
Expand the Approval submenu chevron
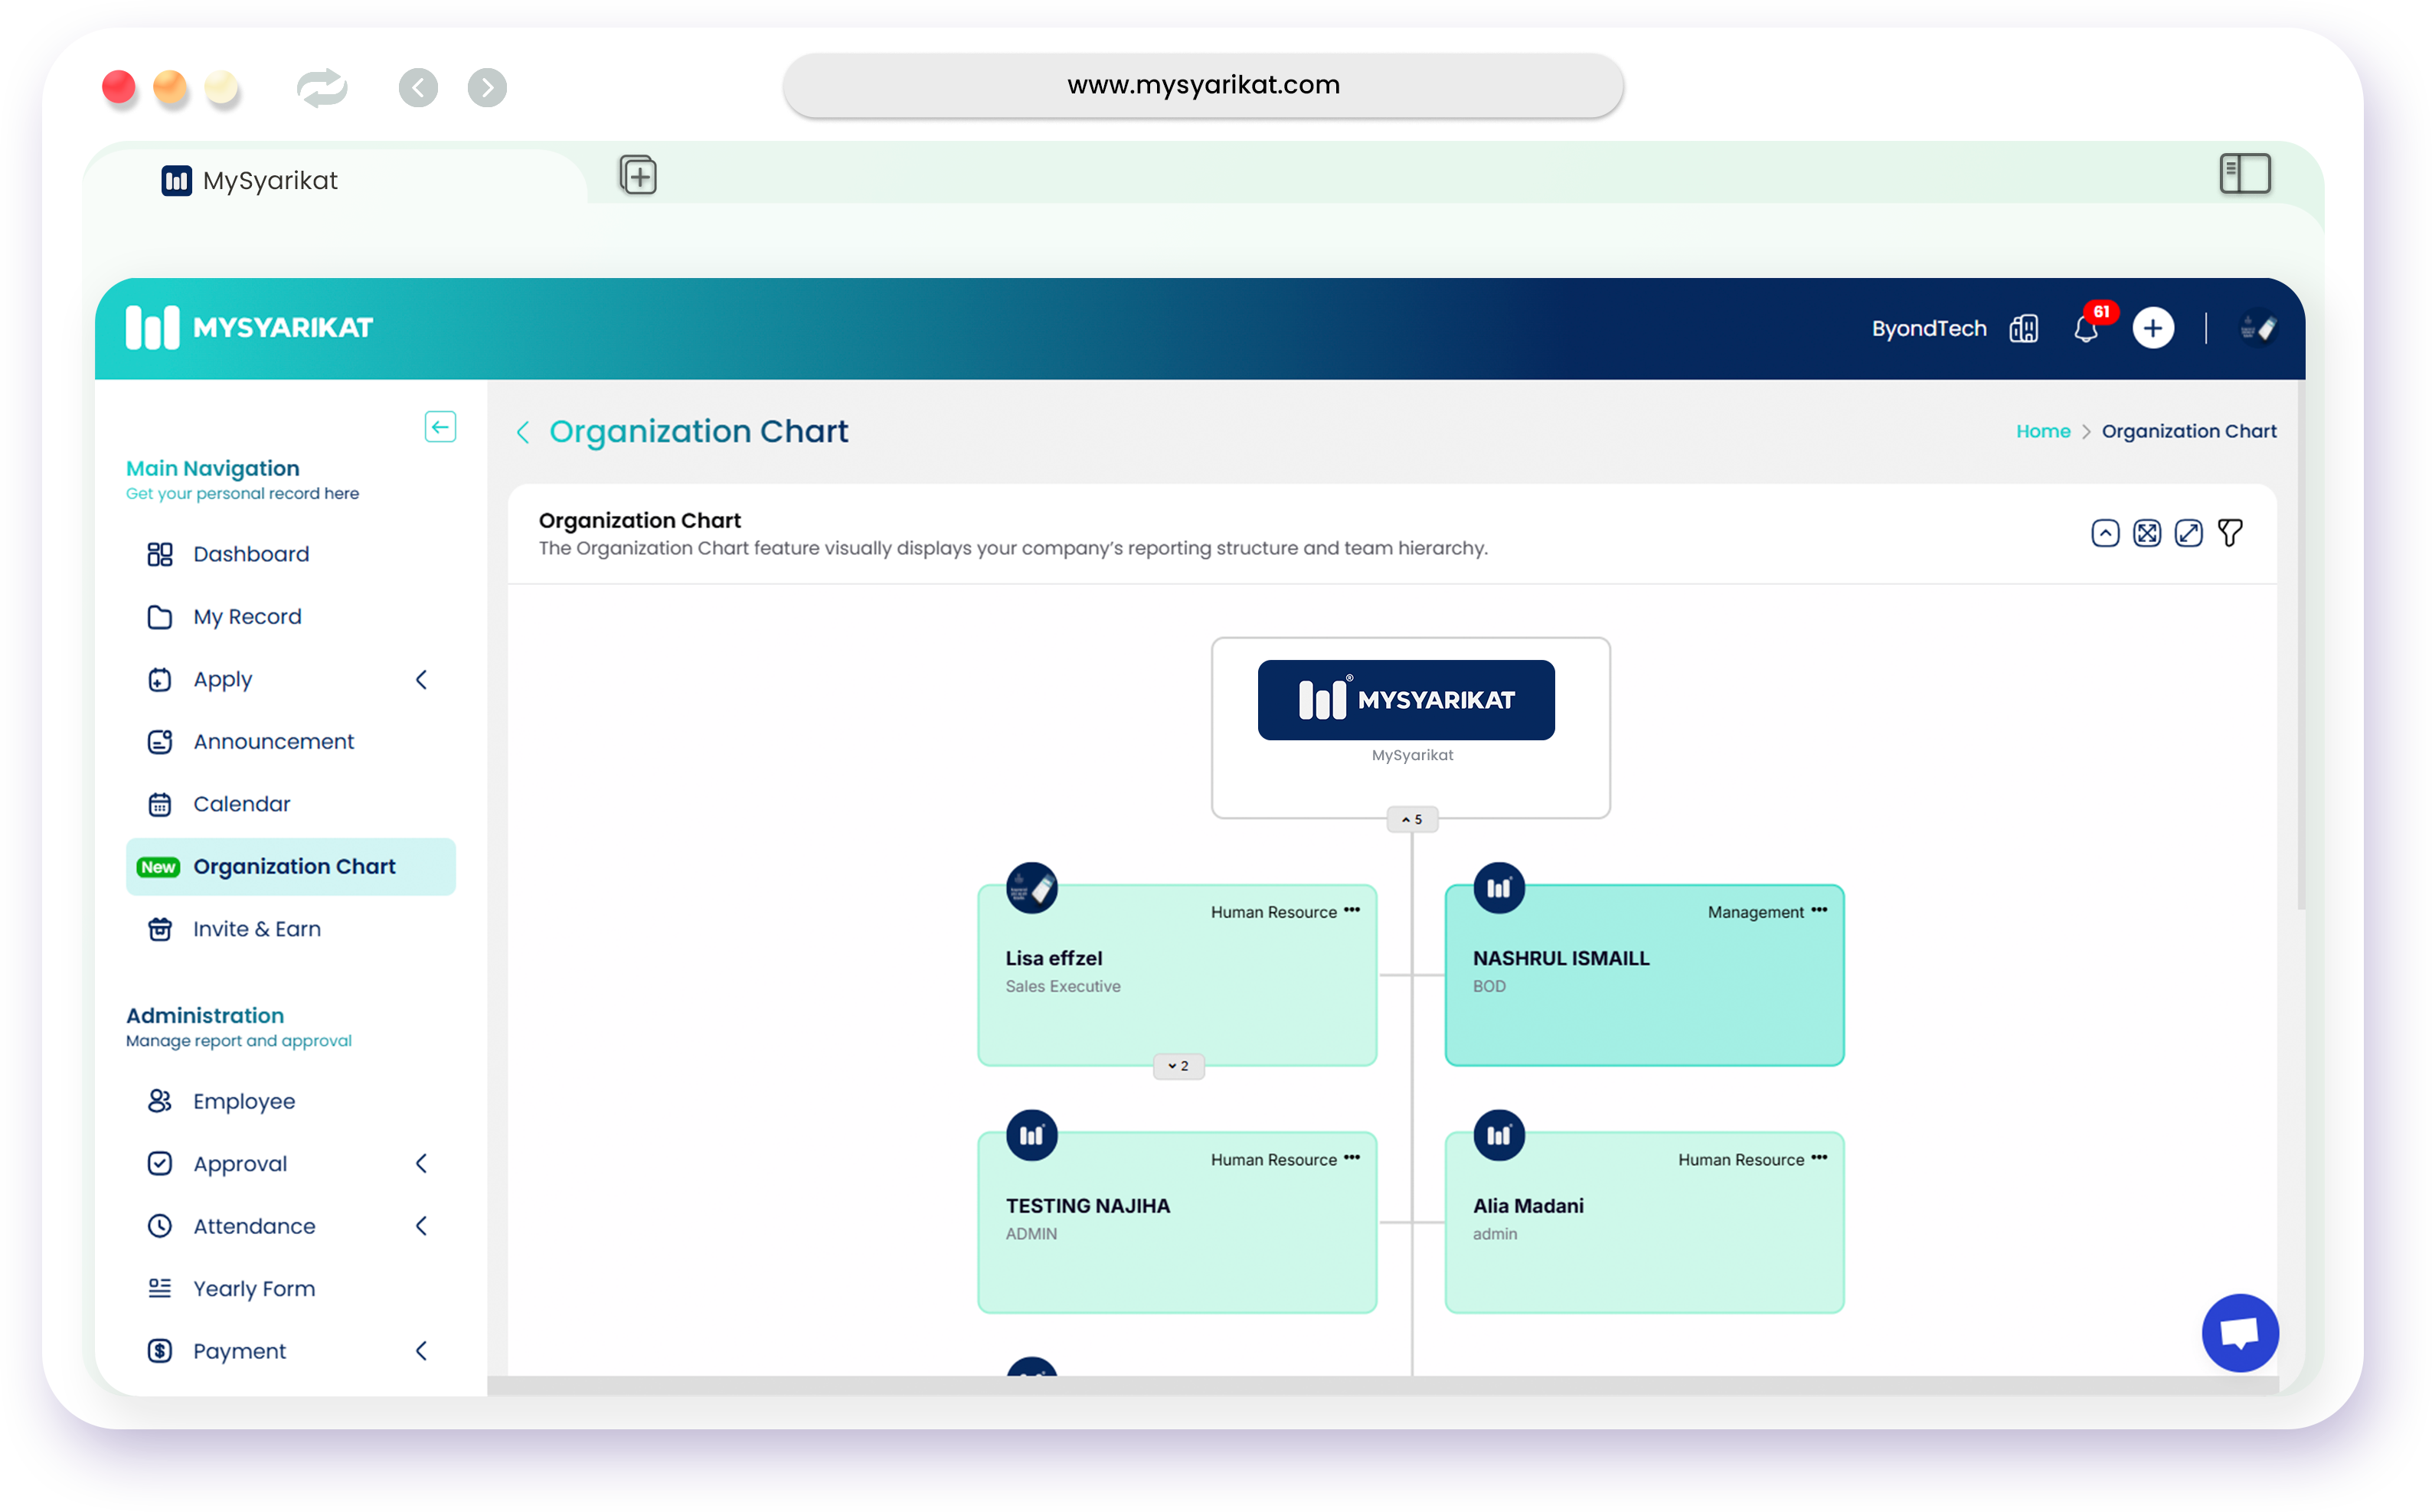point(421,1164)
